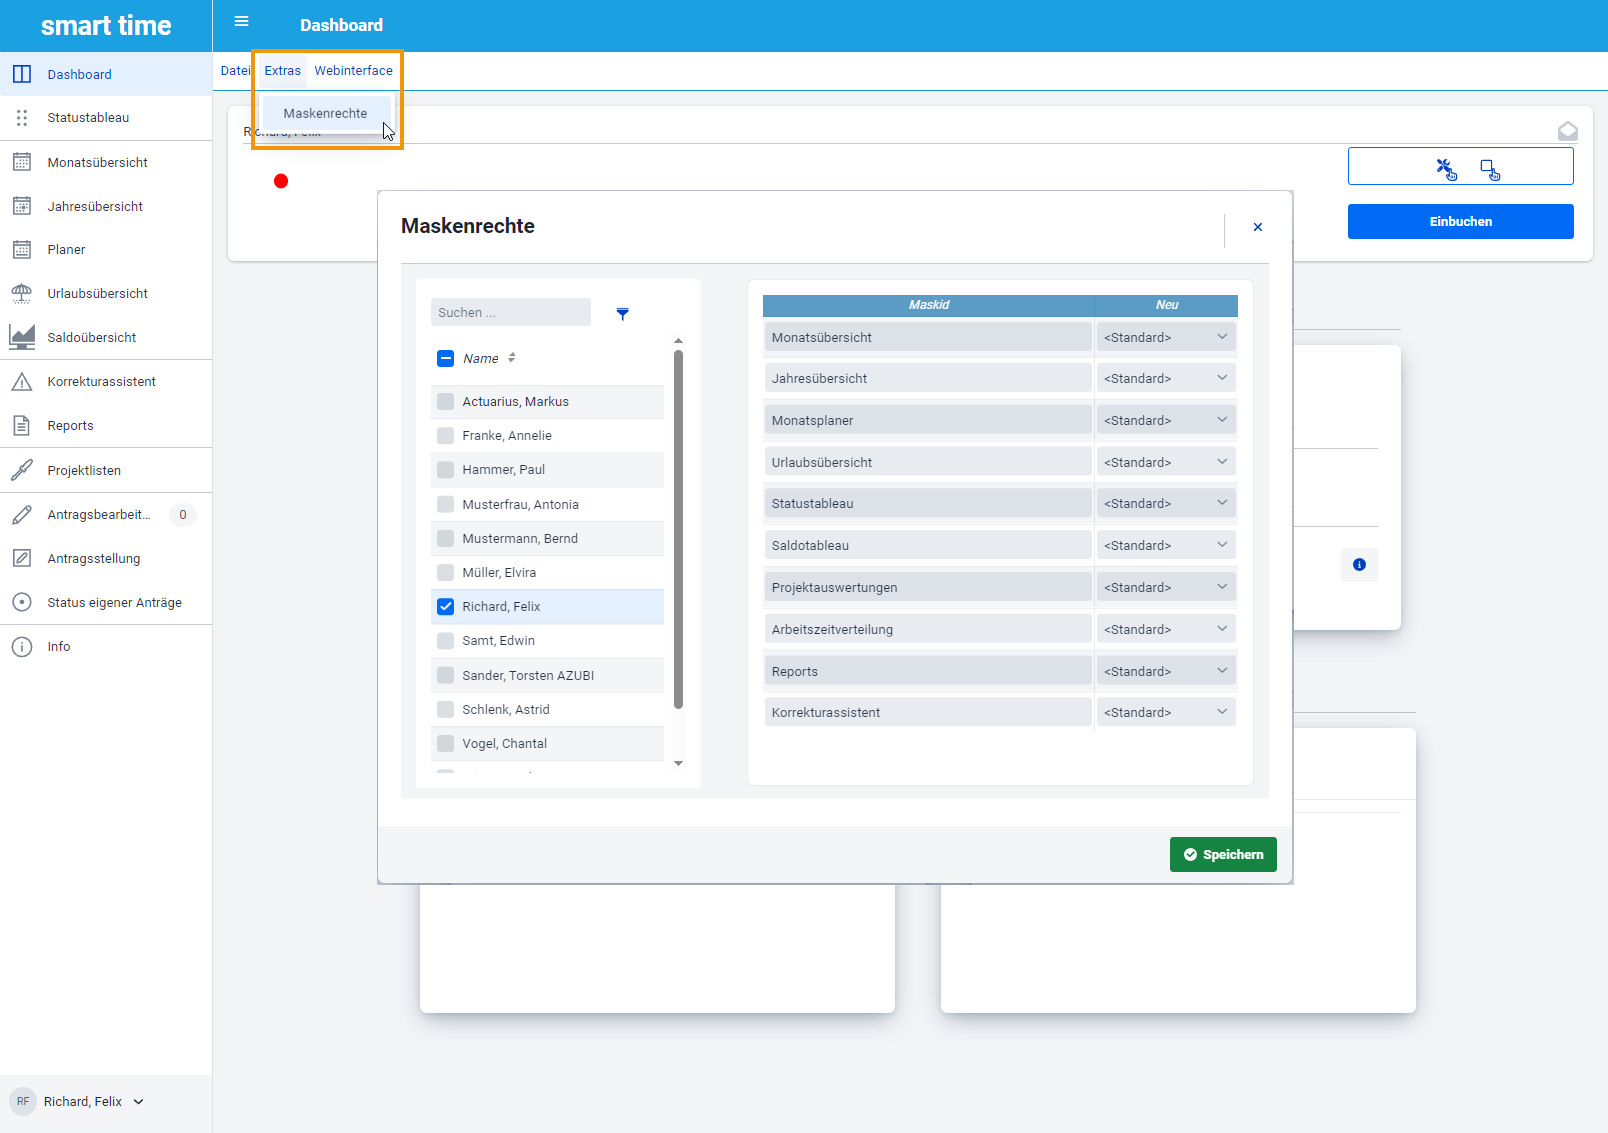Toggle the select-all checkbox next to Name
Viewport: 1608px width, 1133px height.
tap(446, 359)
